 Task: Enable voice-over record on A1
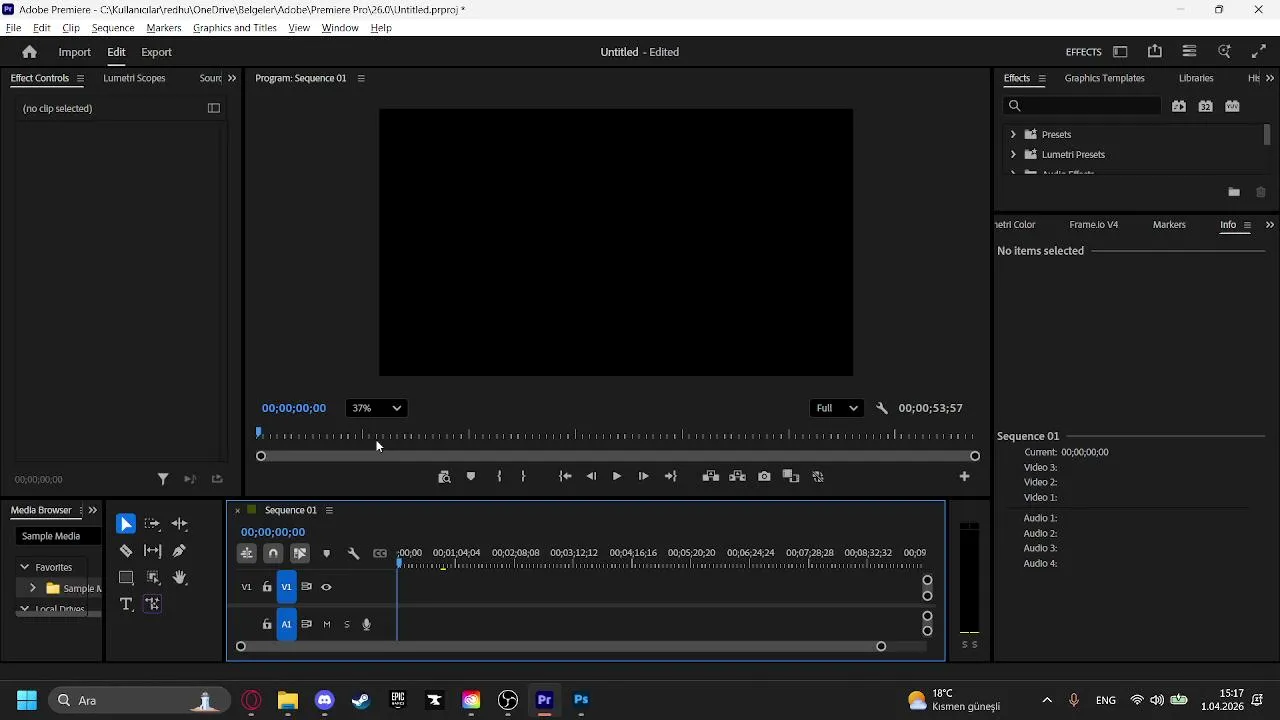point(367,624)
